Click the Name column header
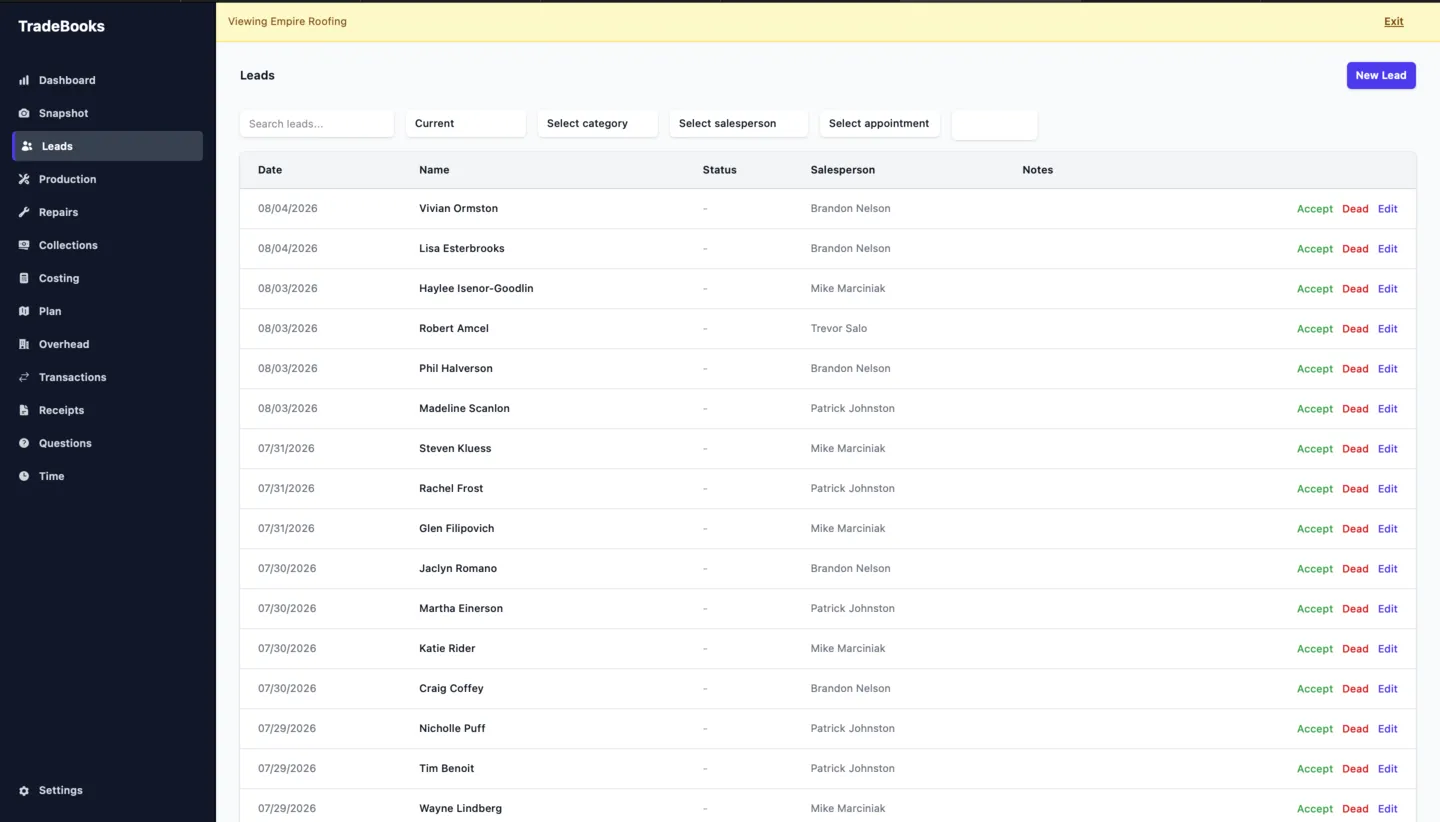Viewport: 1440px width, 822px height. coord(434,170)
